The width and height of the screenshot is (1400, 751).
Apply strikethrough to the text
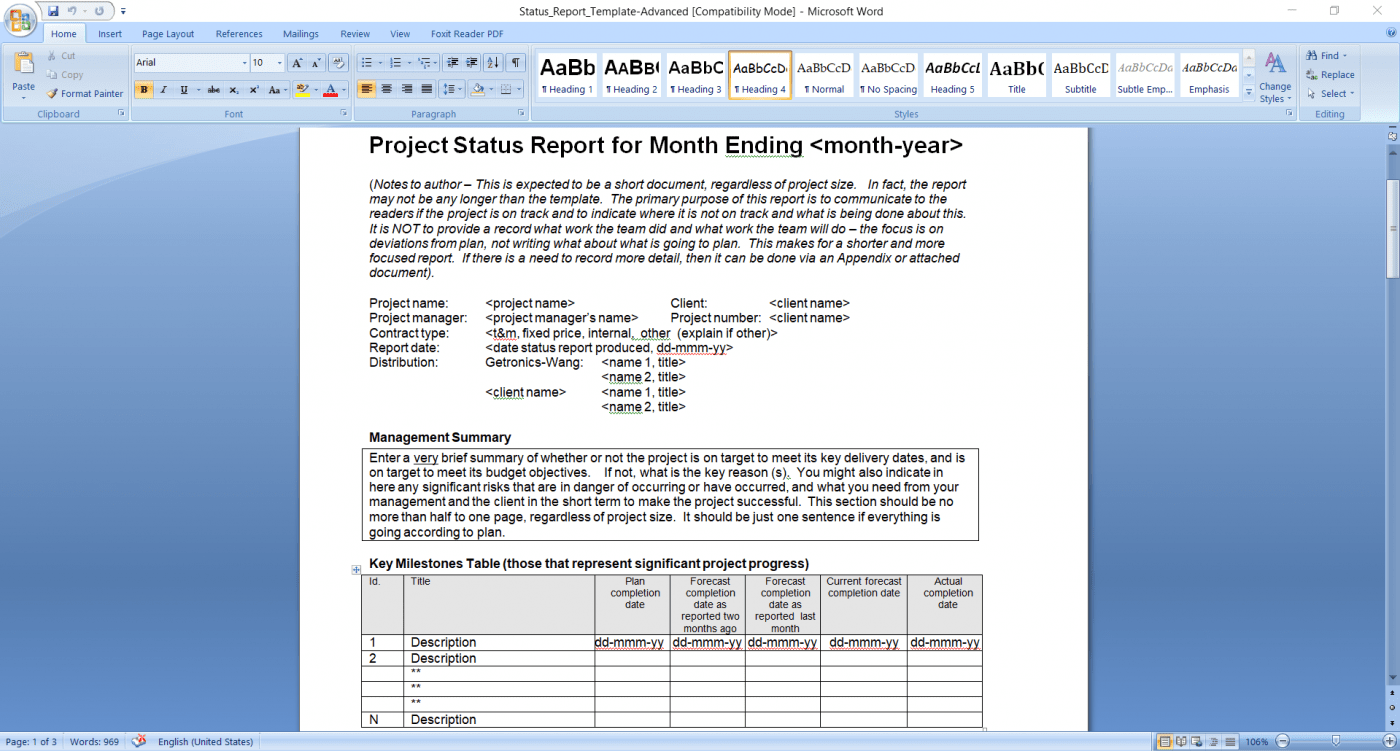[x=214, y=88]
